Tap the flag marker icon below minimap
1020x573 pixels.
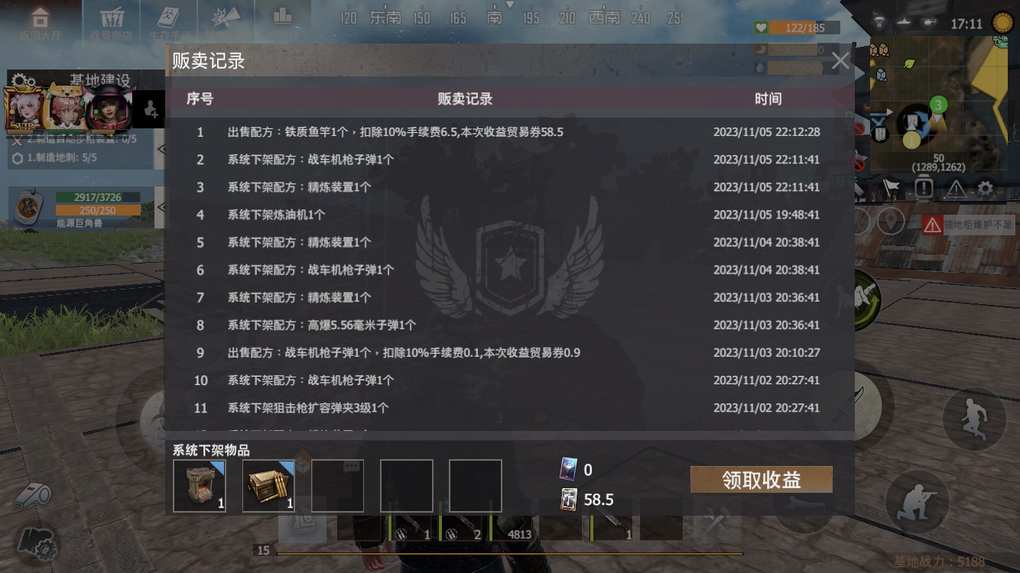(x=891, y=189)
